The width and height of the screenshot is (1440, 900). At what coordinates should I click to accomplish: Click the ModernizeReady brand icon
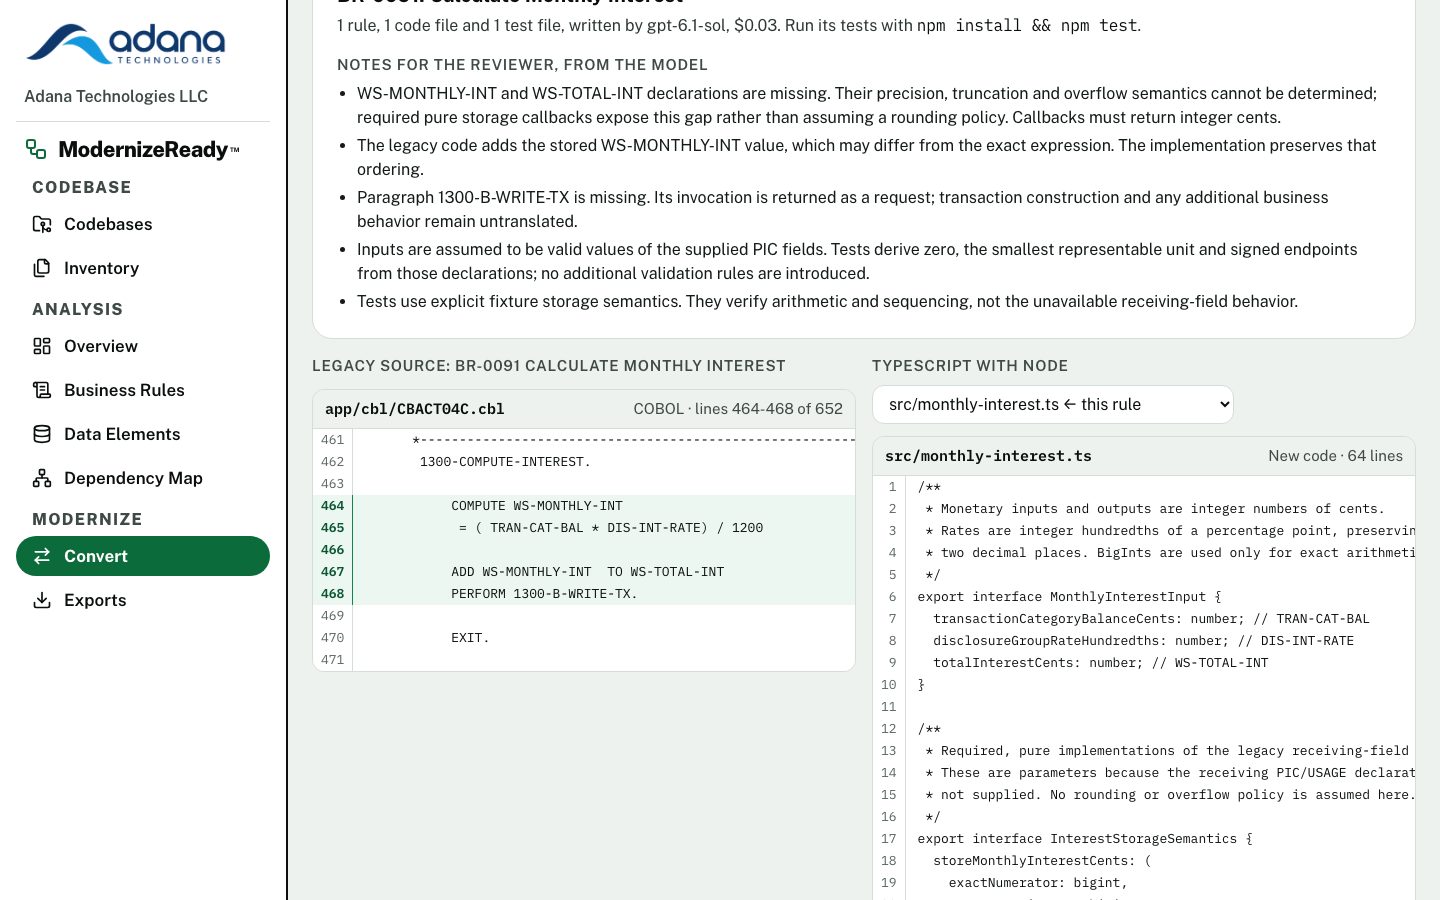pos(36,149)
